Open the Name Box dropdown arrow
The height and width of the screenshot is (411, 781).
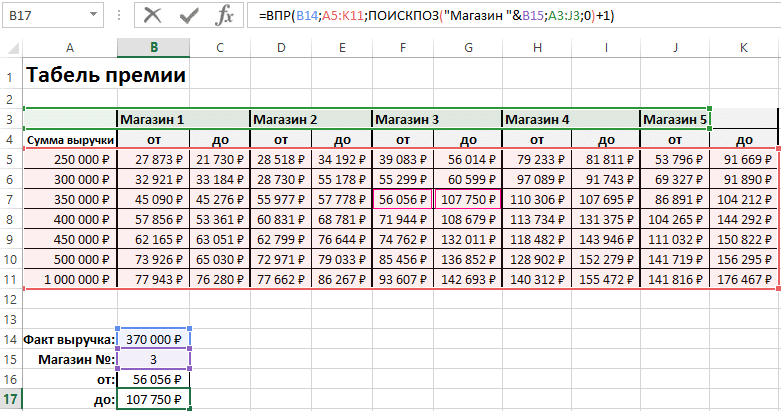(x=92, y=16)
